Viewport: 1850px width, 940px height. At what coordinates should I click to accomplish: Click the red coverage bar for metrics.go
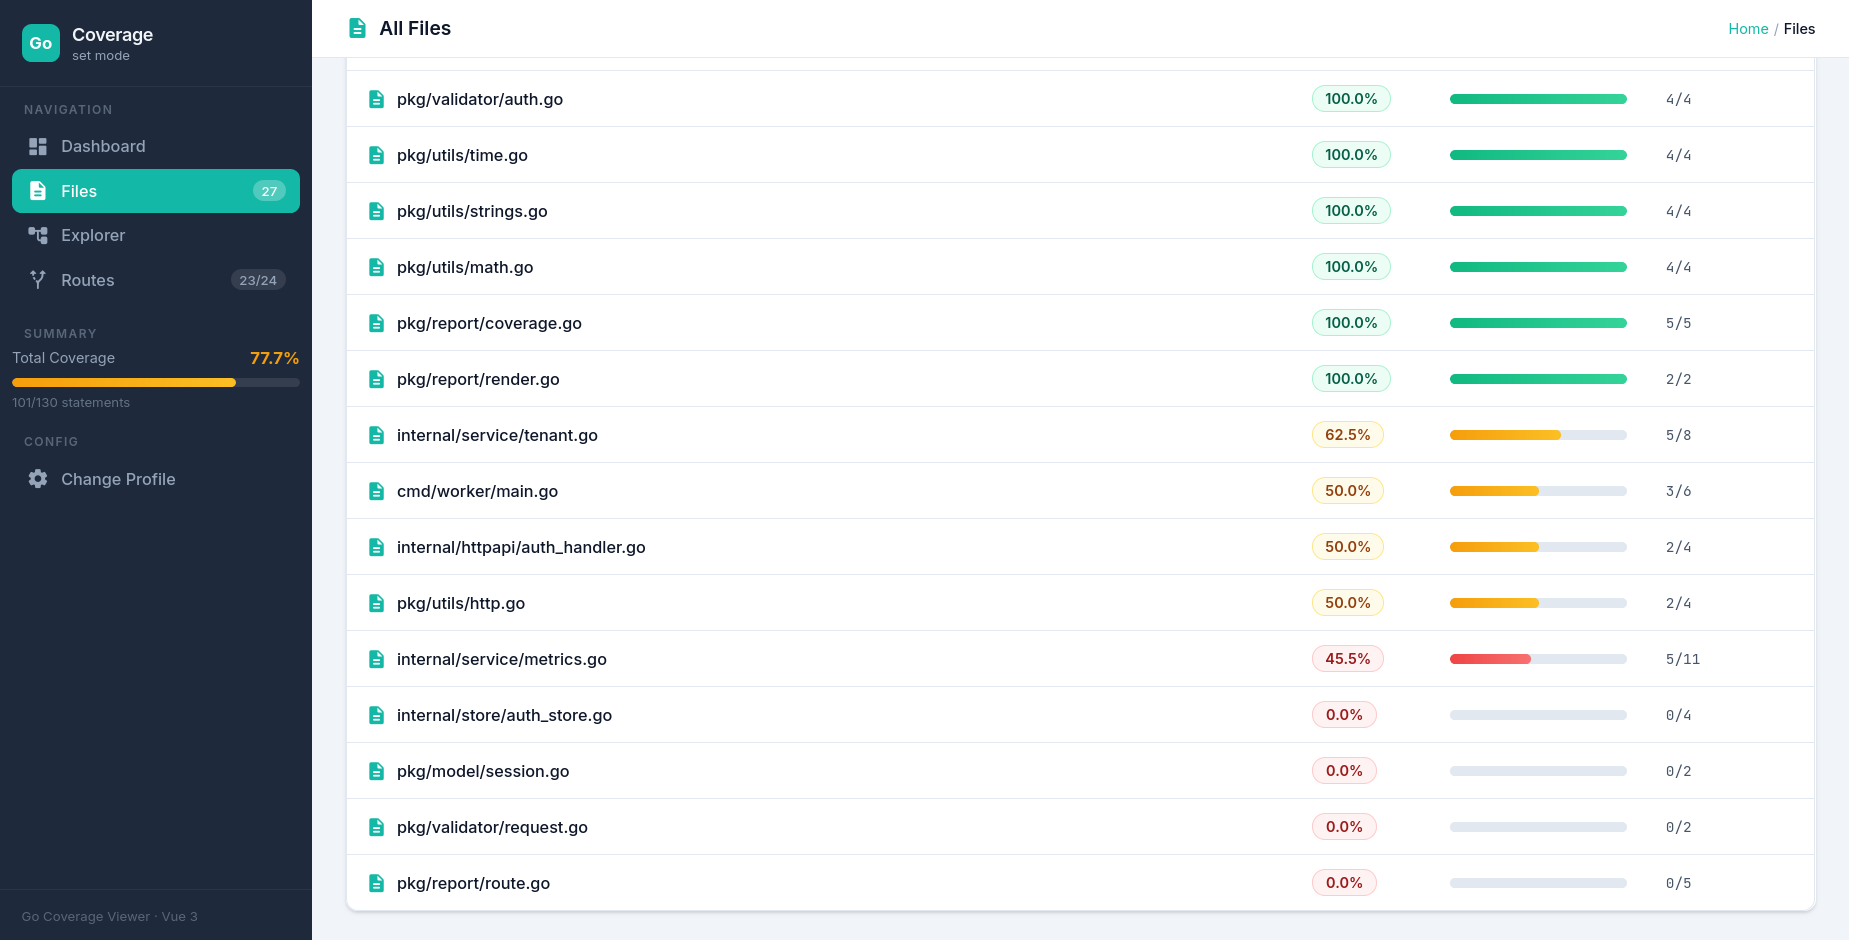coord(1490,659)
